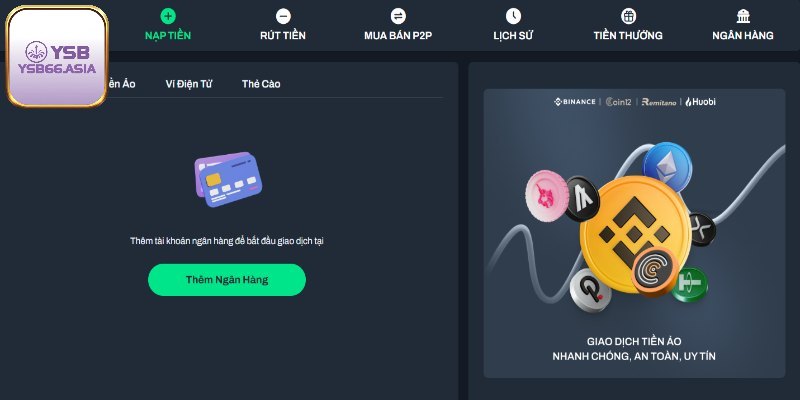Viewport: 800px width, 400px height.
Task: Click the clock Lịch Sử icon
Action: coord(513,16)
